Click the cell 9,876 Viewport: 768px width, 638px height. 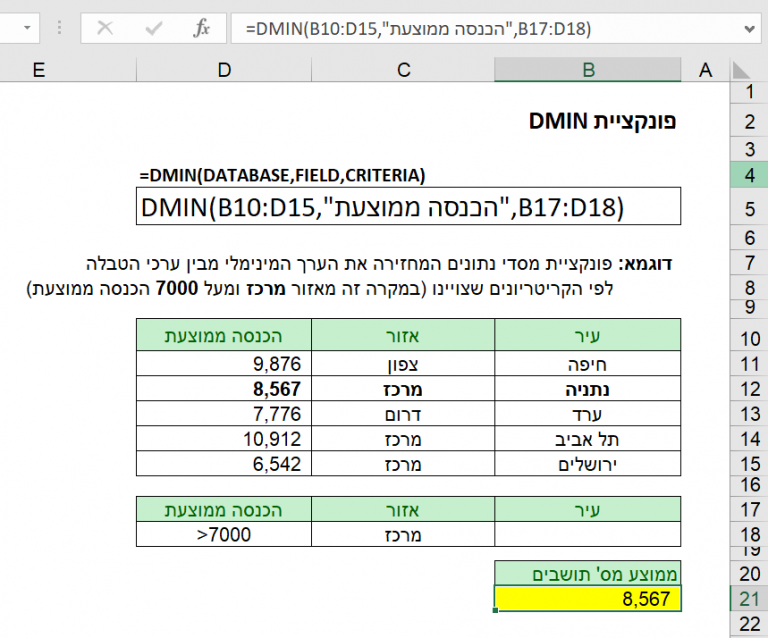[224, 364]
